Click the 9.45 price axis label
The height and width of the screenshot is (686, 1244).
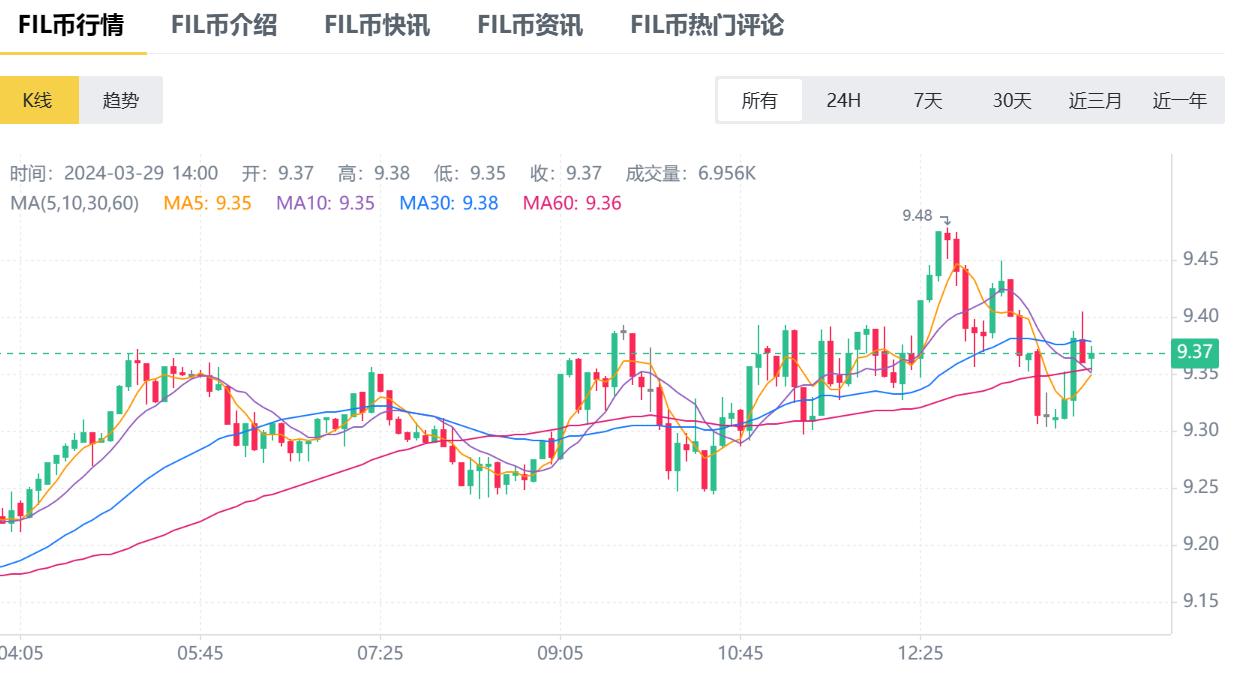[x=1199, y=259]
